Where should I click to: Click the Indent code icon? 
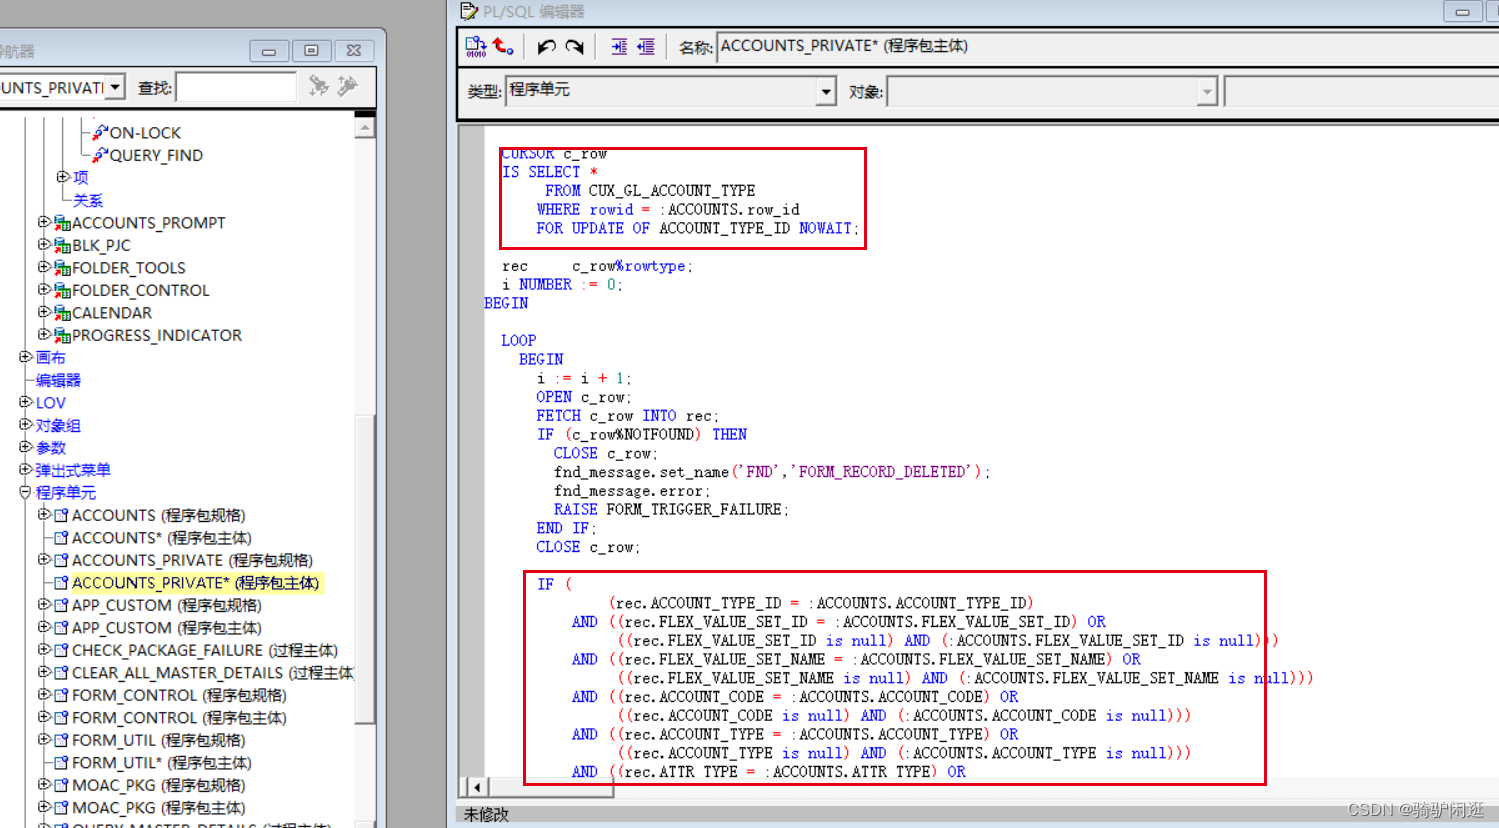(619, 47)
